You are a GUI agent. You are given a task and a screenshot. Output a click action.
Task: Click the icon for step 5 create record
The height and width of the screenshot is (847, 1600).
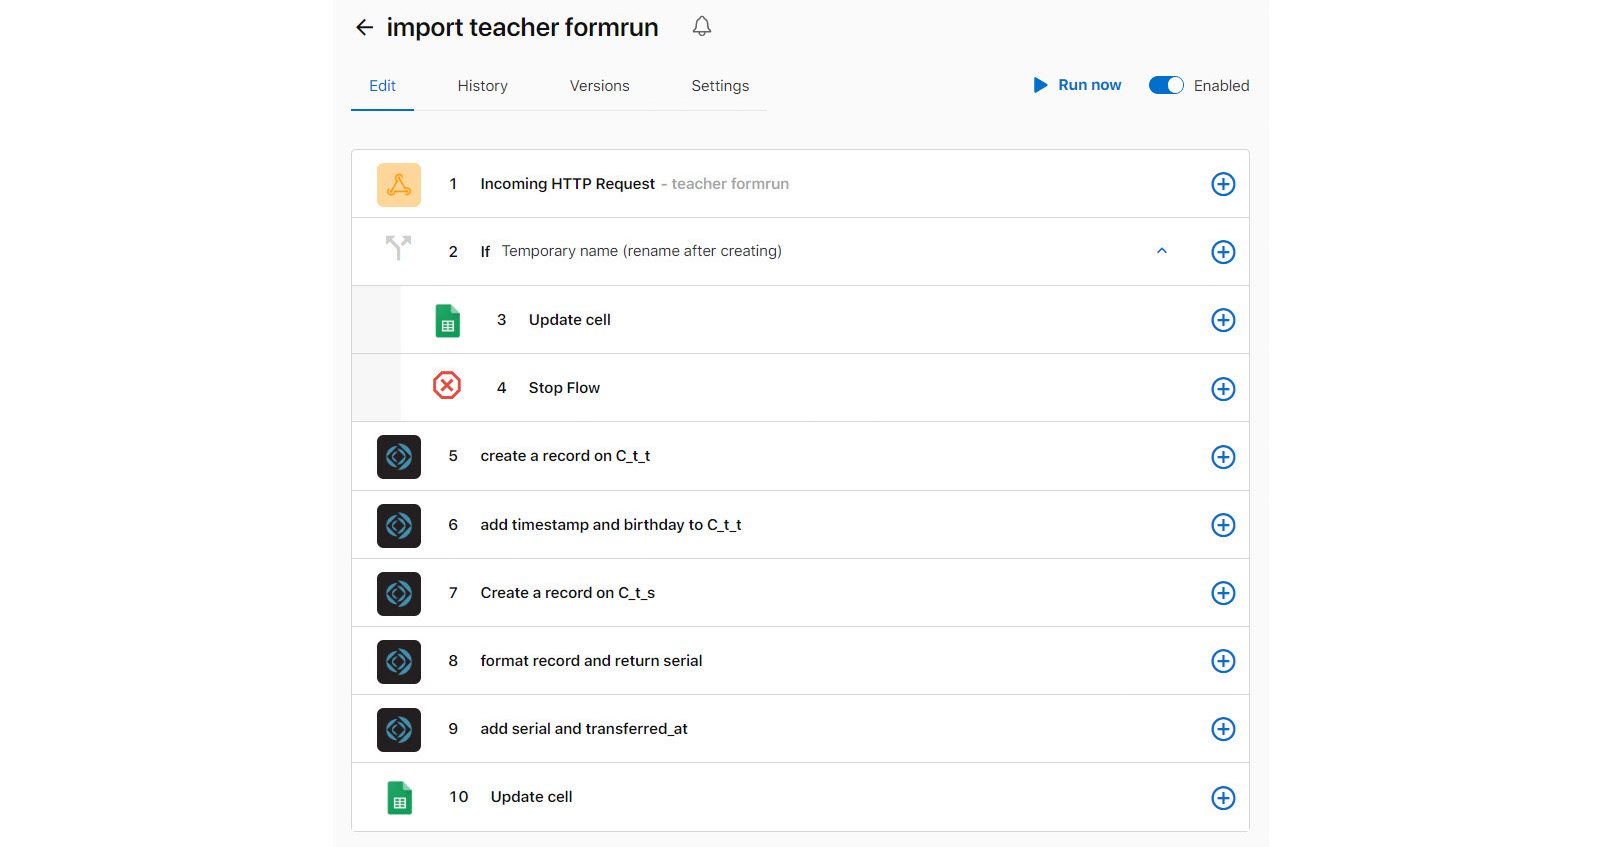pyautogui.click(x=398, y=457)
